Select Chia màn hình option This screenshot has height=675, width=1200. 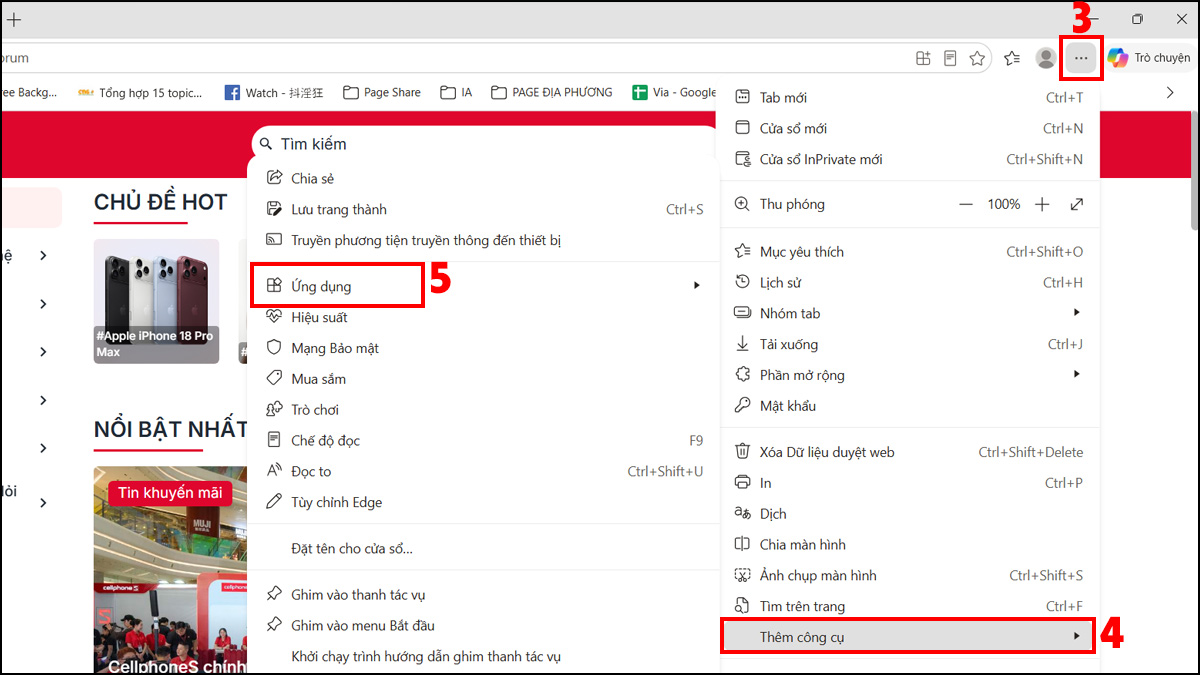pos(909,545)
